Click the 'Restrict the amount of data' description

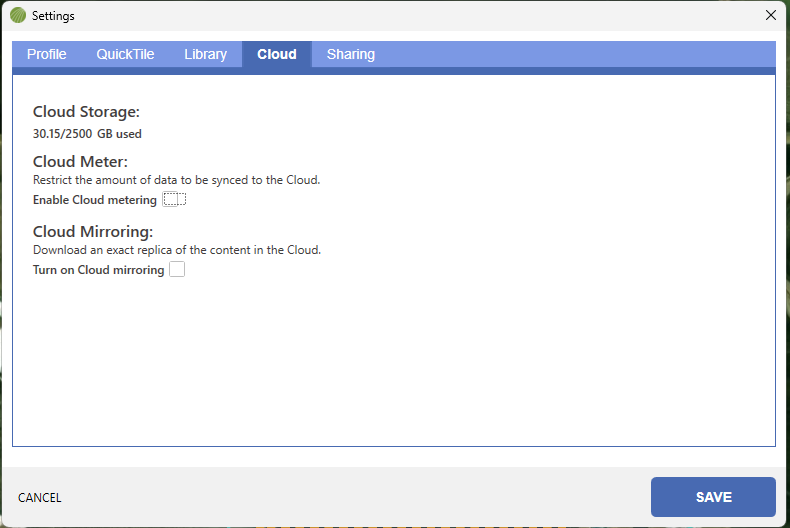coord(176,180)
